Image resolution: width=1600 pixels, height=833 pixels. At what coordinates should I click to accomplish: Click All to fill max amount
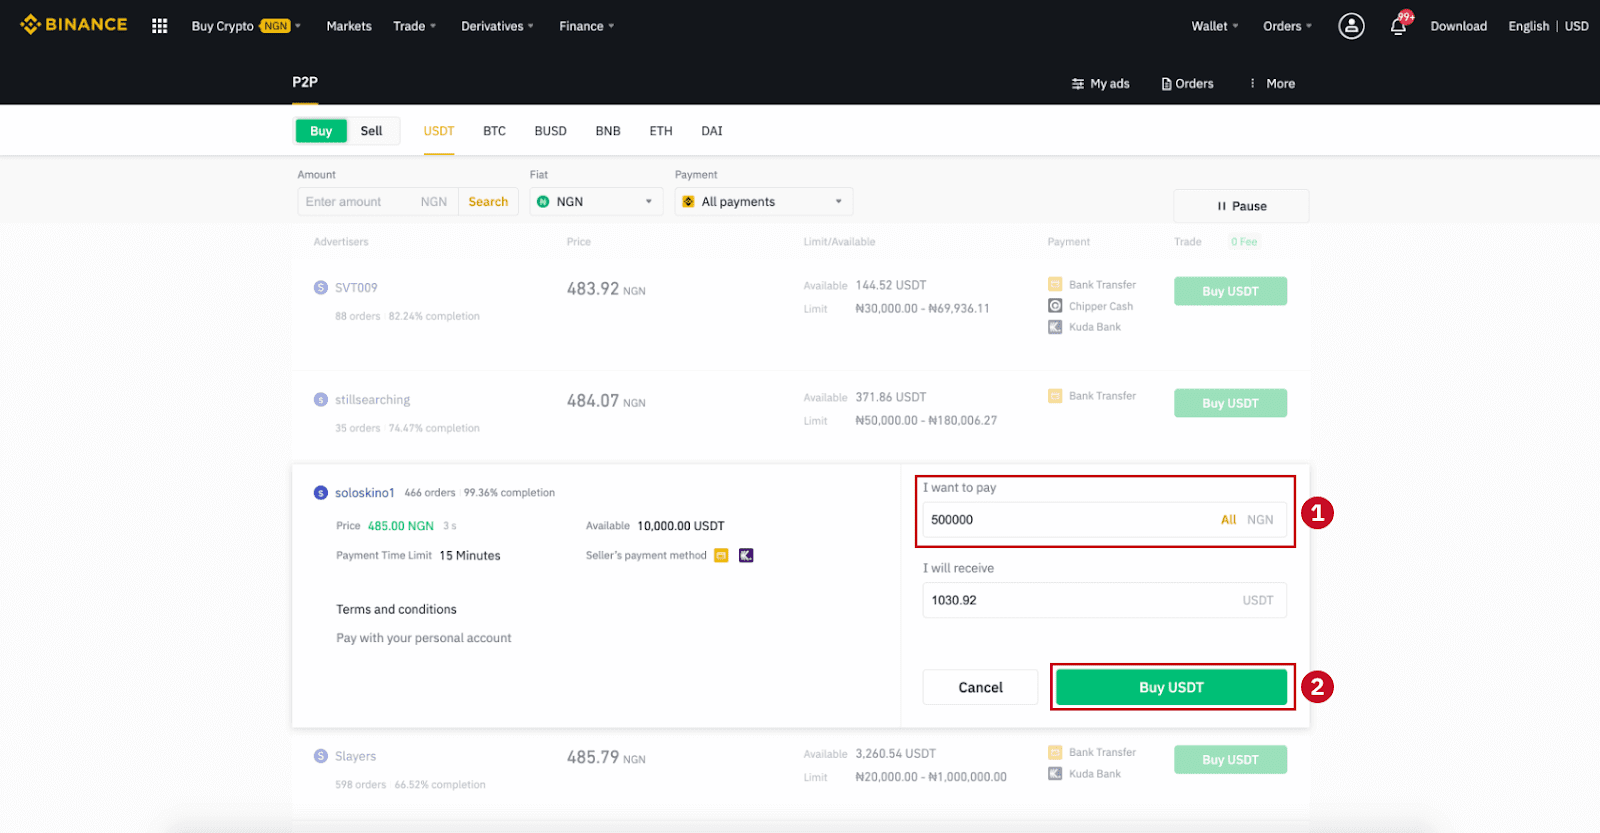pyautogui.click(x=1228, y=520)
